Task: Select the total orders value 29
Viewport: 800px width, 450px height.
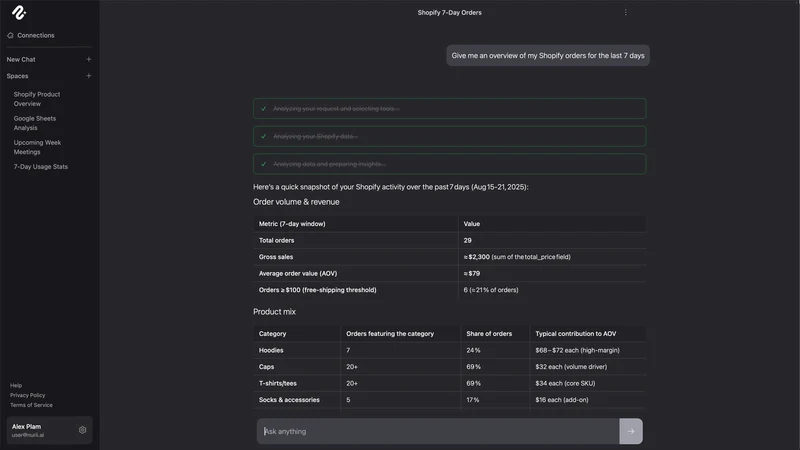Action: coord(467,240)
